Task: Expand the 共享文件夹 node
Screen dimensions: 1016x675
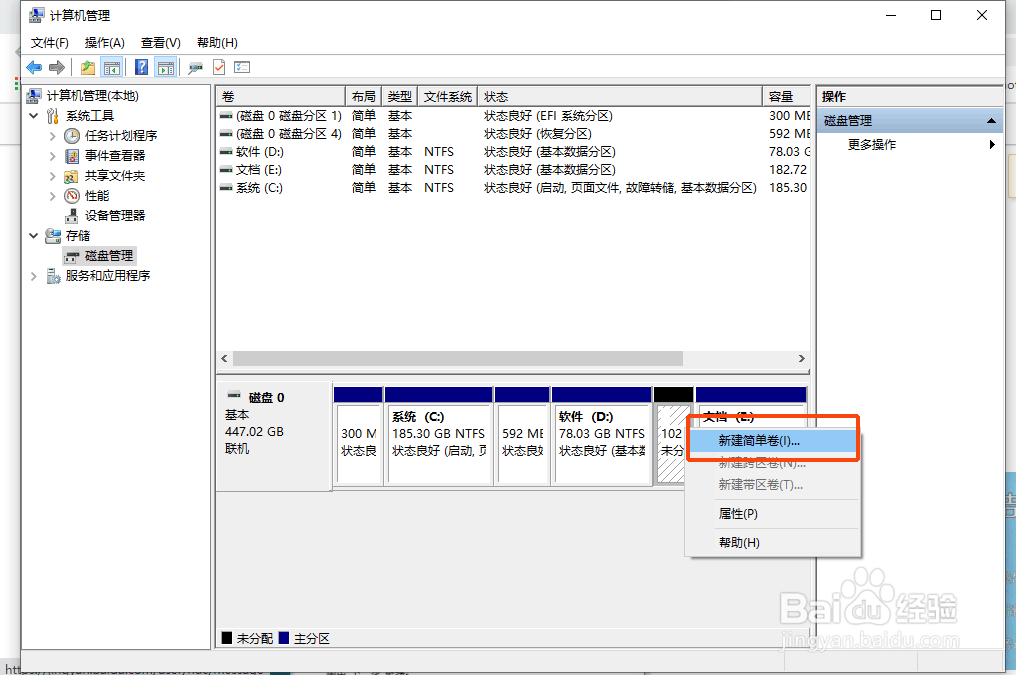Action: pos(52,176)
